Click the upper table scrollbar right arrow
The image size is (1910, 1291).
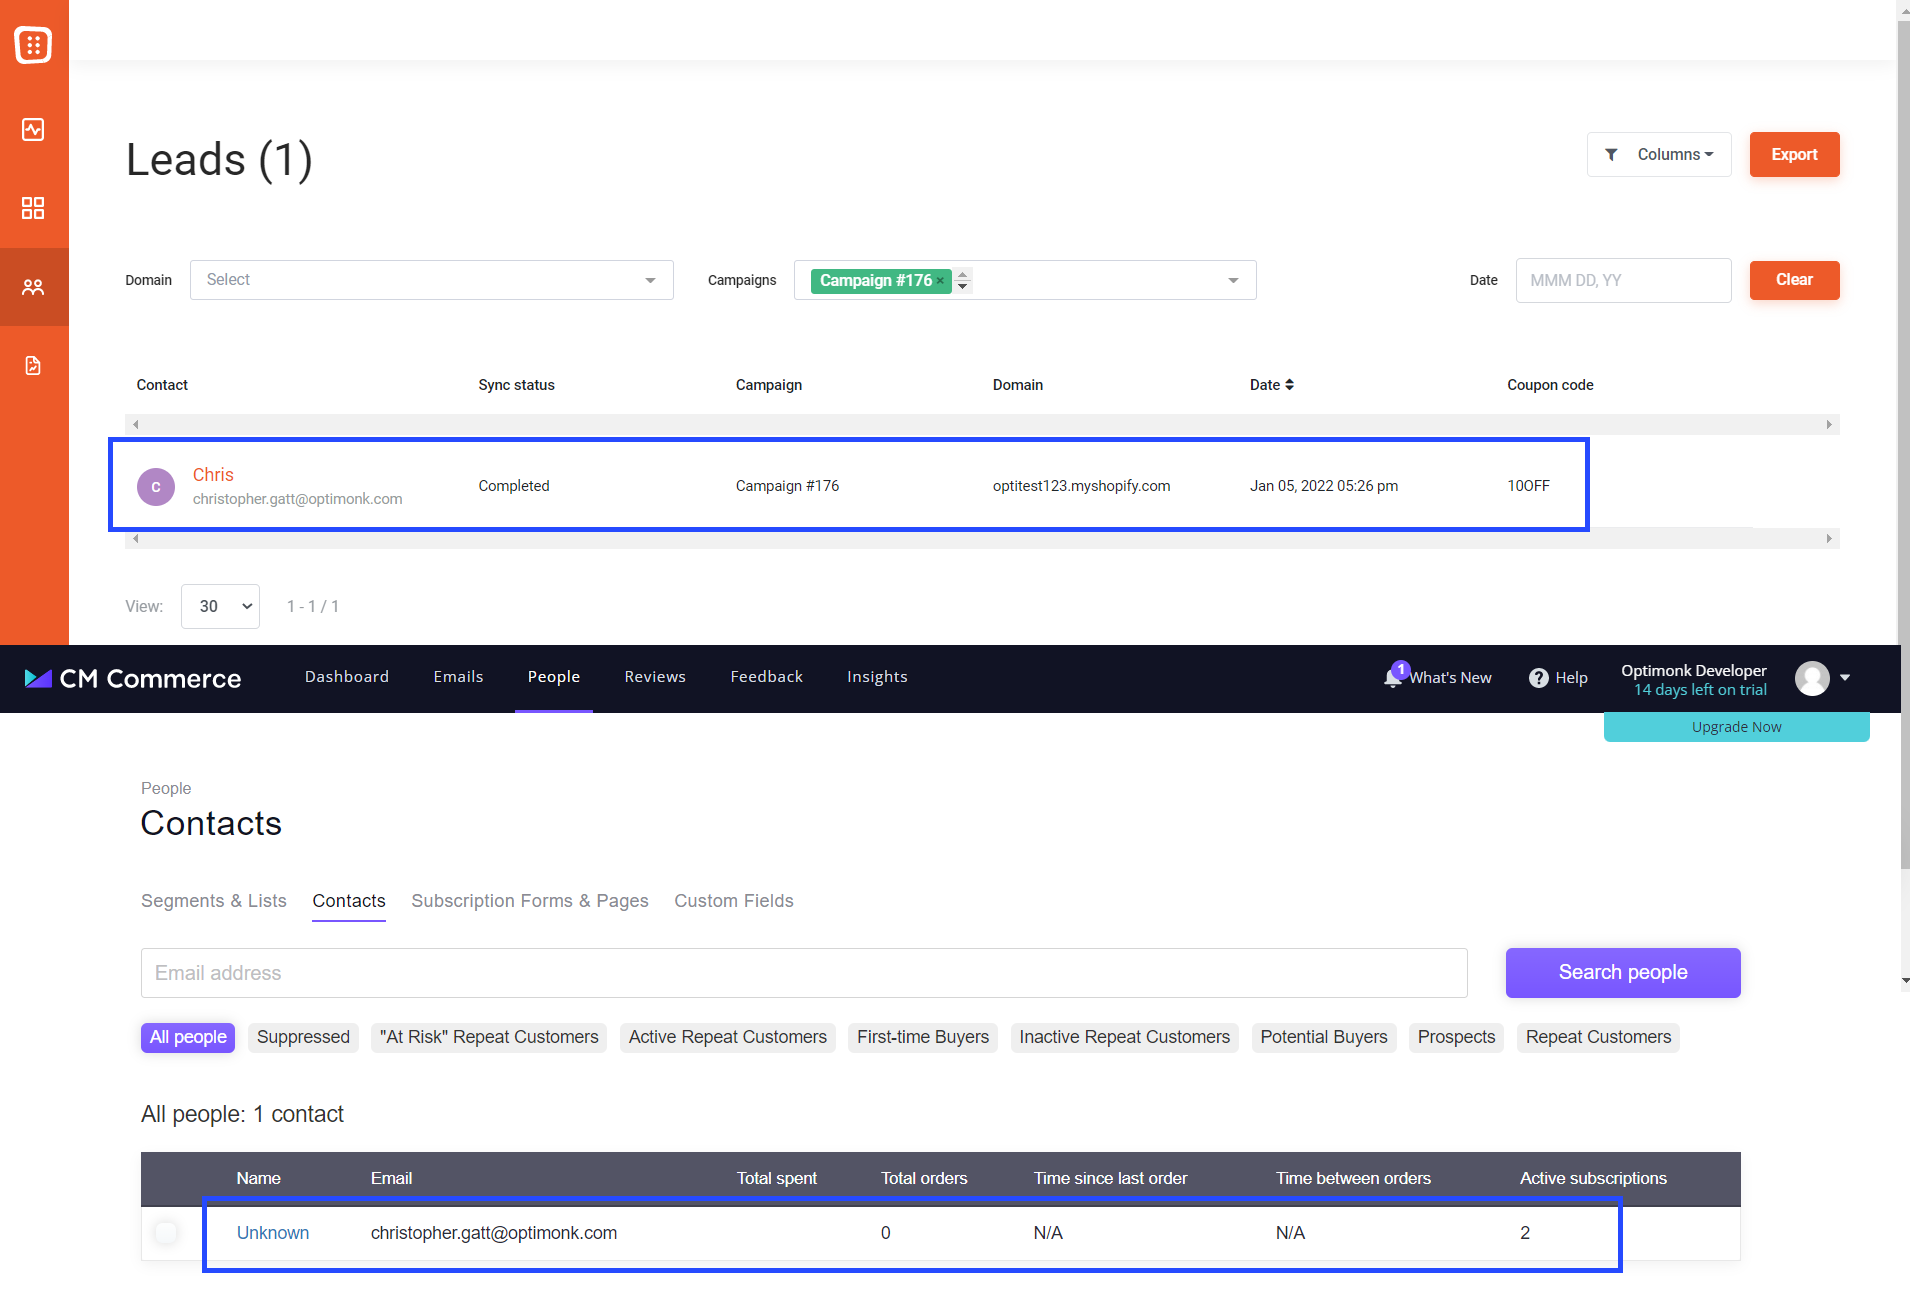[1829, 425]
